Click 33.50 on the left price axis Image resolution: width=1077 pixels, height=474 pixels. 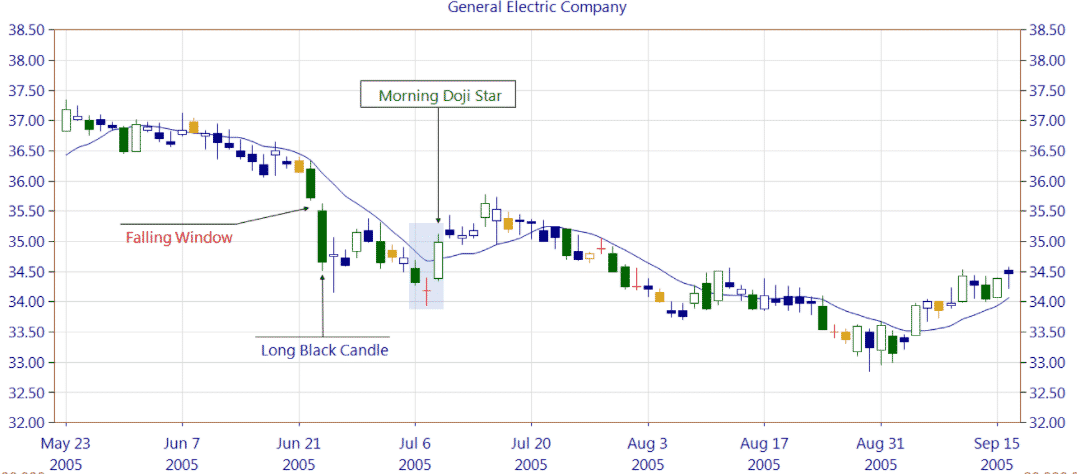click(25, 332)
